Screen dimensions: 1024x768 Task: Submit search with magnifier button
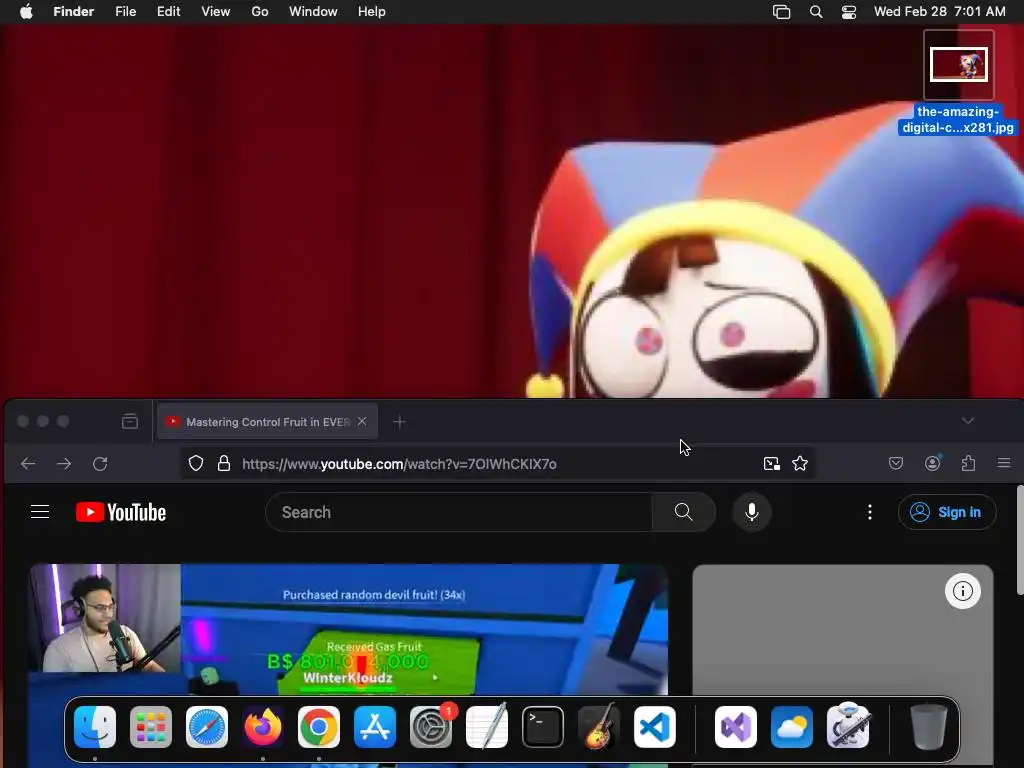coord(684,512)
